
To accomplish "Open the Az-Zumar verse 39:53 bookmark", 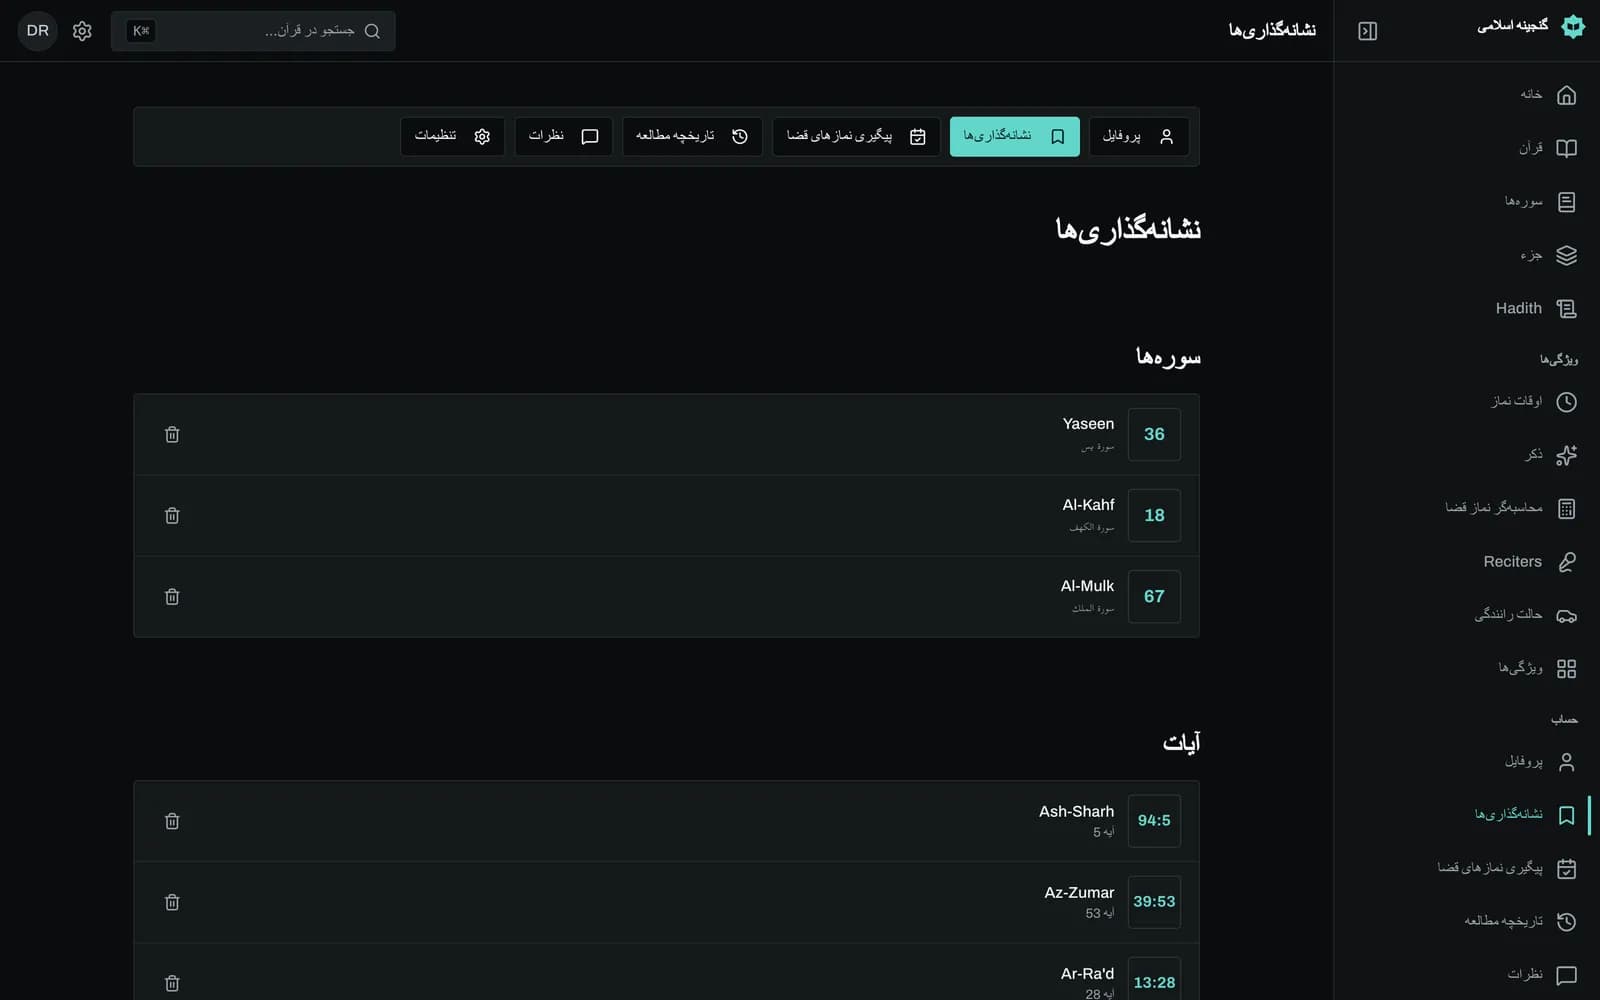I will tap(666, 902).
